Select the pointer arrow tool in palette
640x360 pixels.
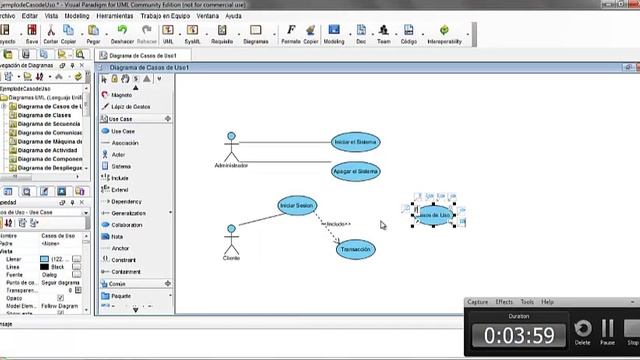[104, 79]
